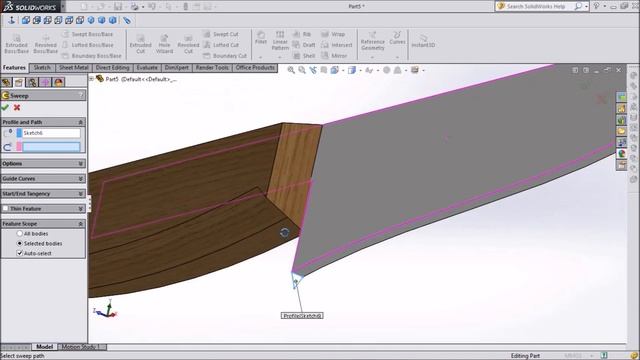Expand the Guide Curves section
This screenshot has height=360, width=640.
pyautogui.click(x=80, y=179)
